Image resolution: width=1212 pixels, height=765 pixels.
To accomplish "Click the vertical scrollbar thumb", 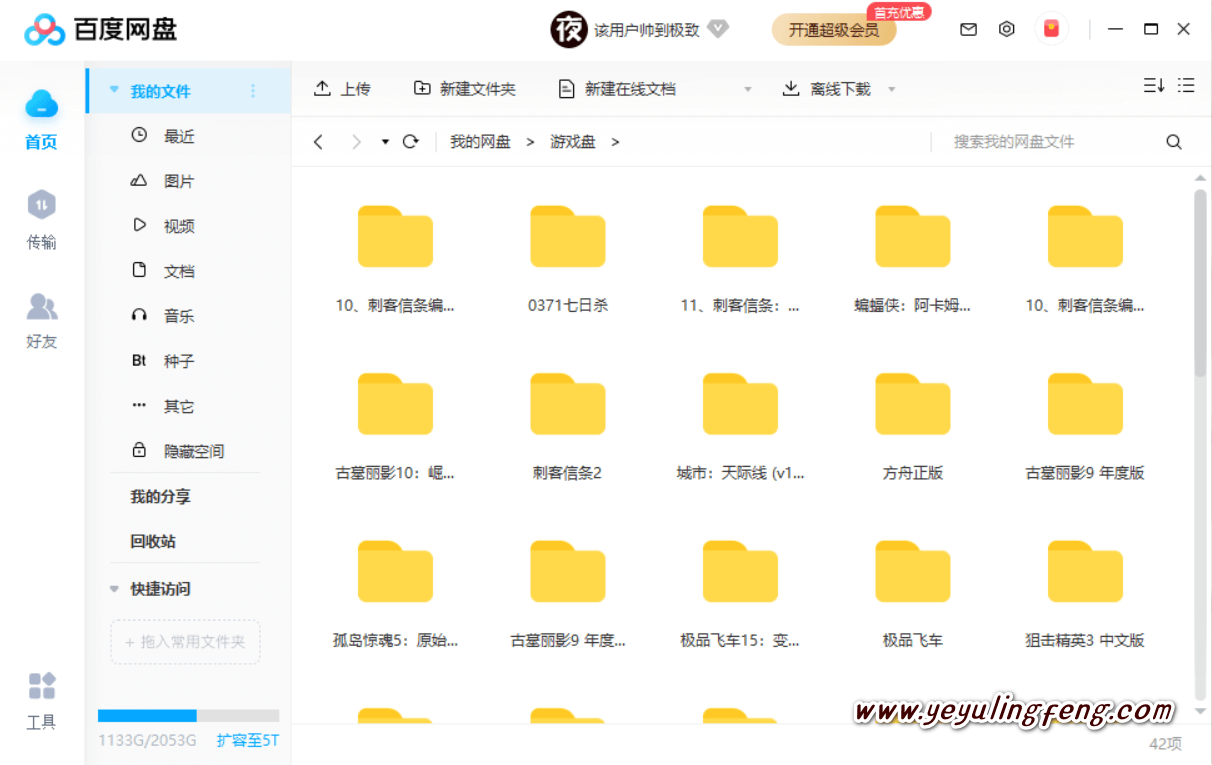I will [x=1200, y=283].
